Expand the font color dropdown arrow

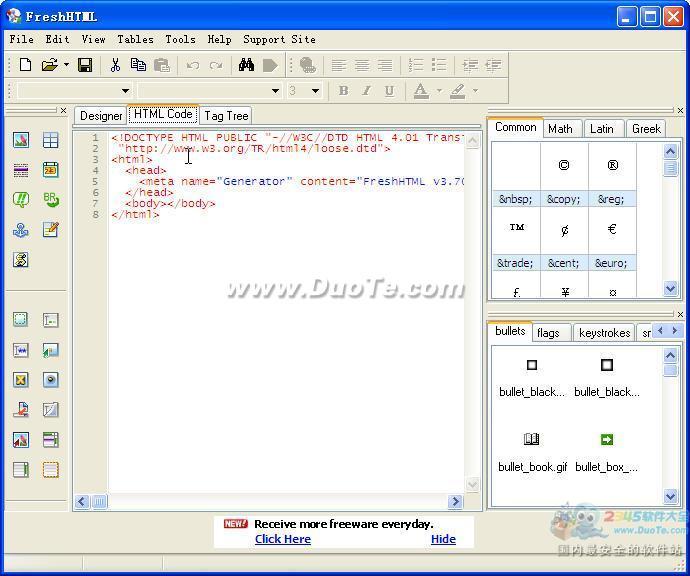click(439, 91)
